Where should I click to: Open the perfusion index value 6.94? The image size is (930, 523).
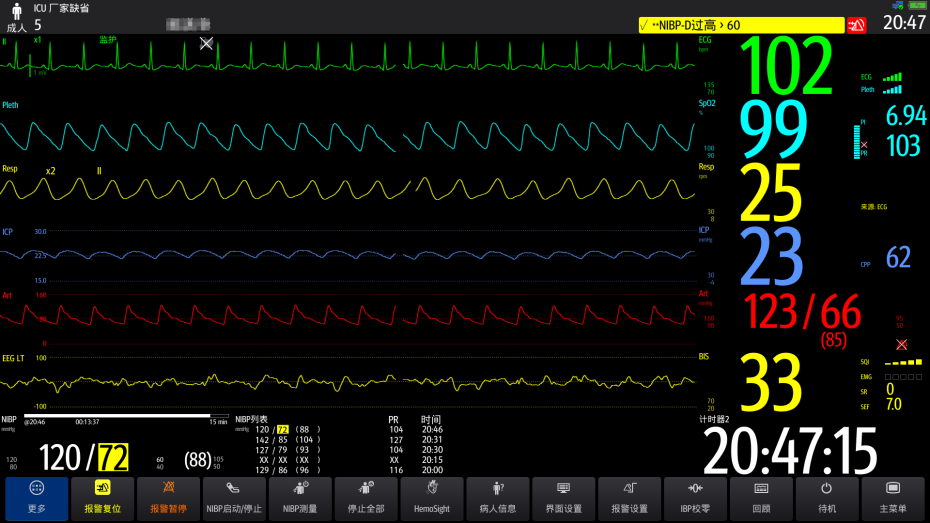(x=906, y=116)
